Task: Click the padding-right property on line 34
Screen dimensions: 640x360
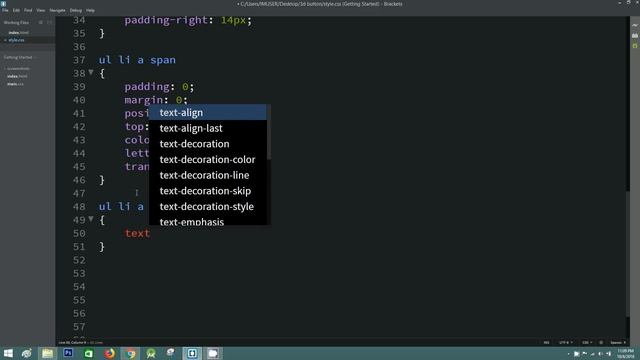Action: [x=166, y=20]
